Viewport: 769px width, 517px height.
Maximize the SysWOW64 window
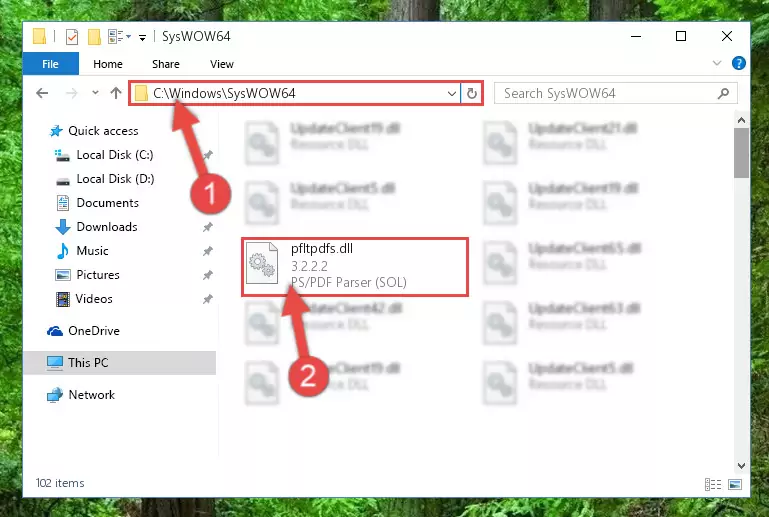point(681,36)
